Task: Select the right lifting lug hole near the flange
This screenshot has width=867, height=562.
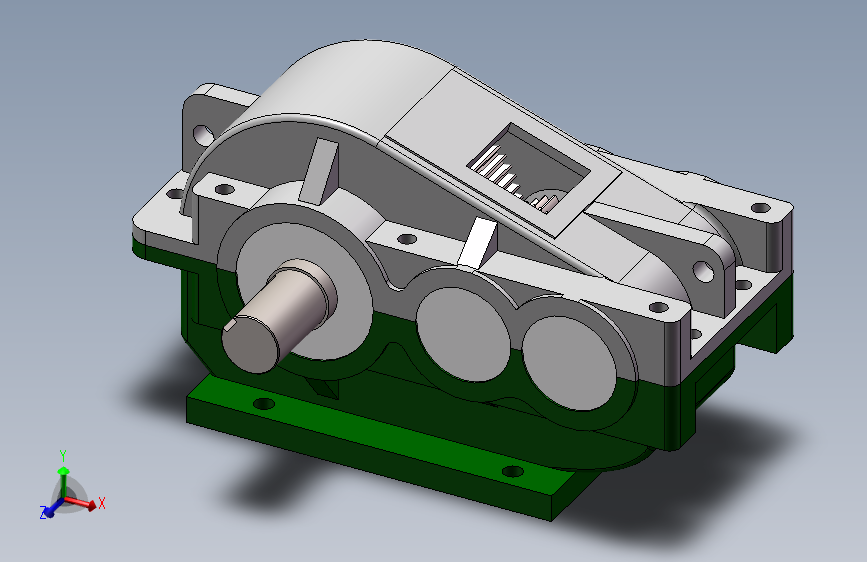Action: tap(703, 272)
